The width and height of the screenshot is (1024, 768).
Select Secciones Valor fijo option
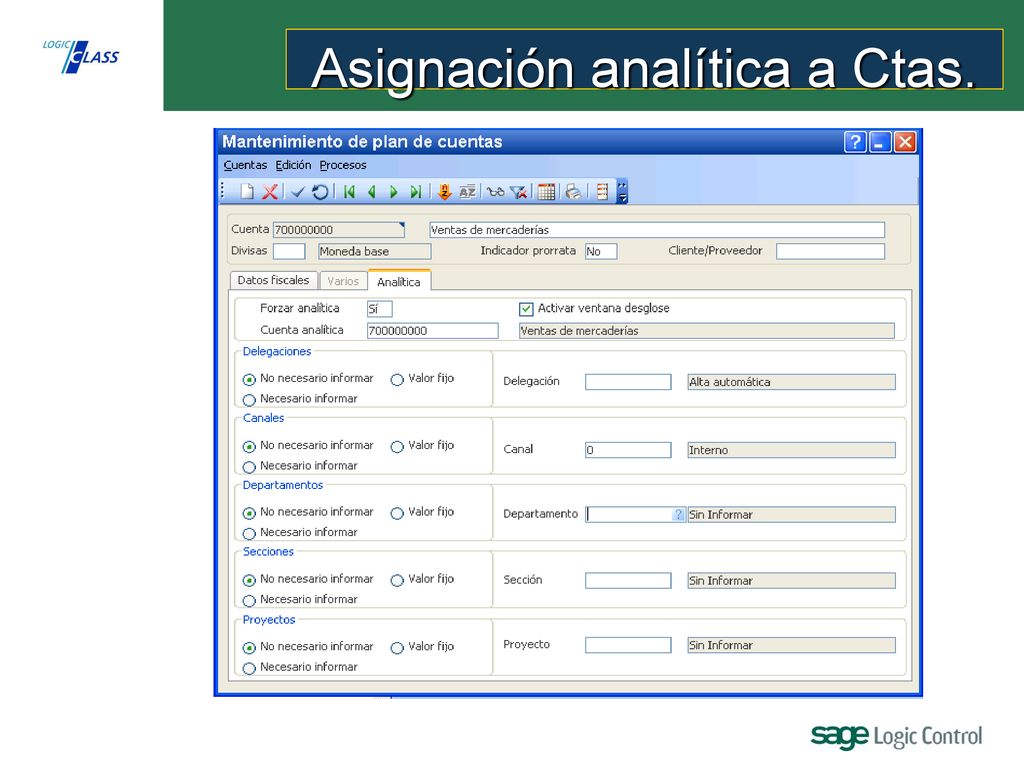tap(397, 580)
